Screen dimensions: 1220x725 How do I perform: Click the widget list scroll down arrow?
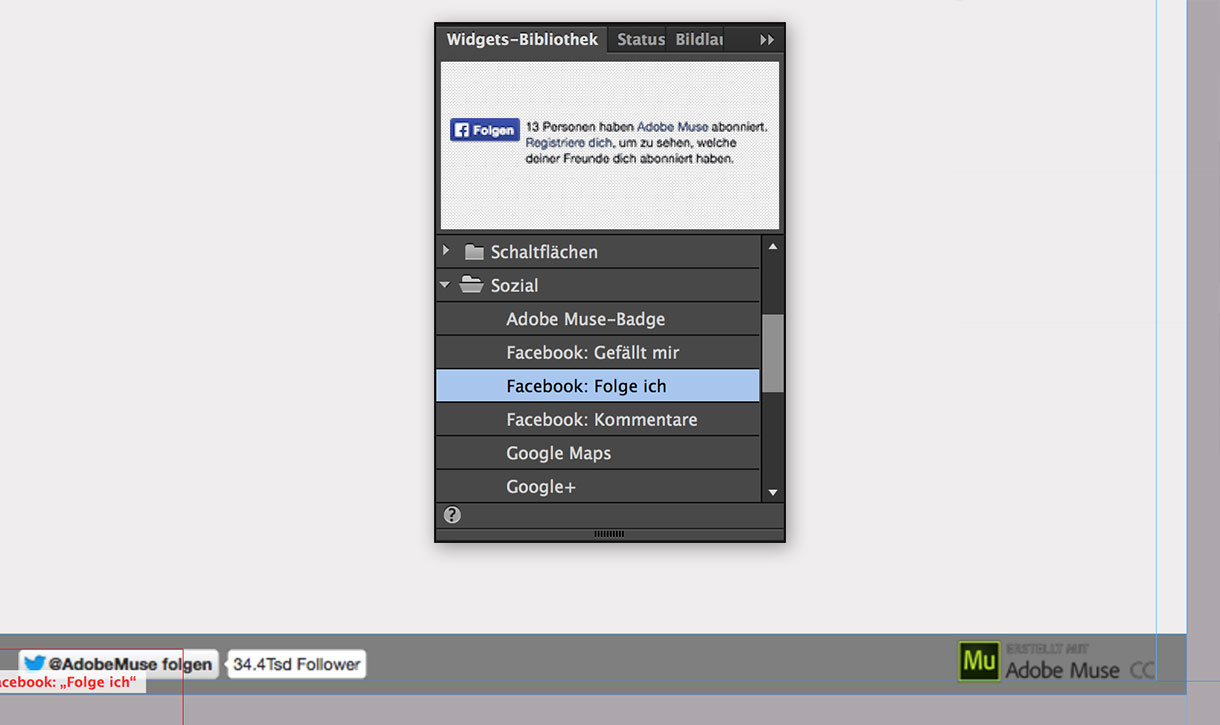click(x=772, y=492)
